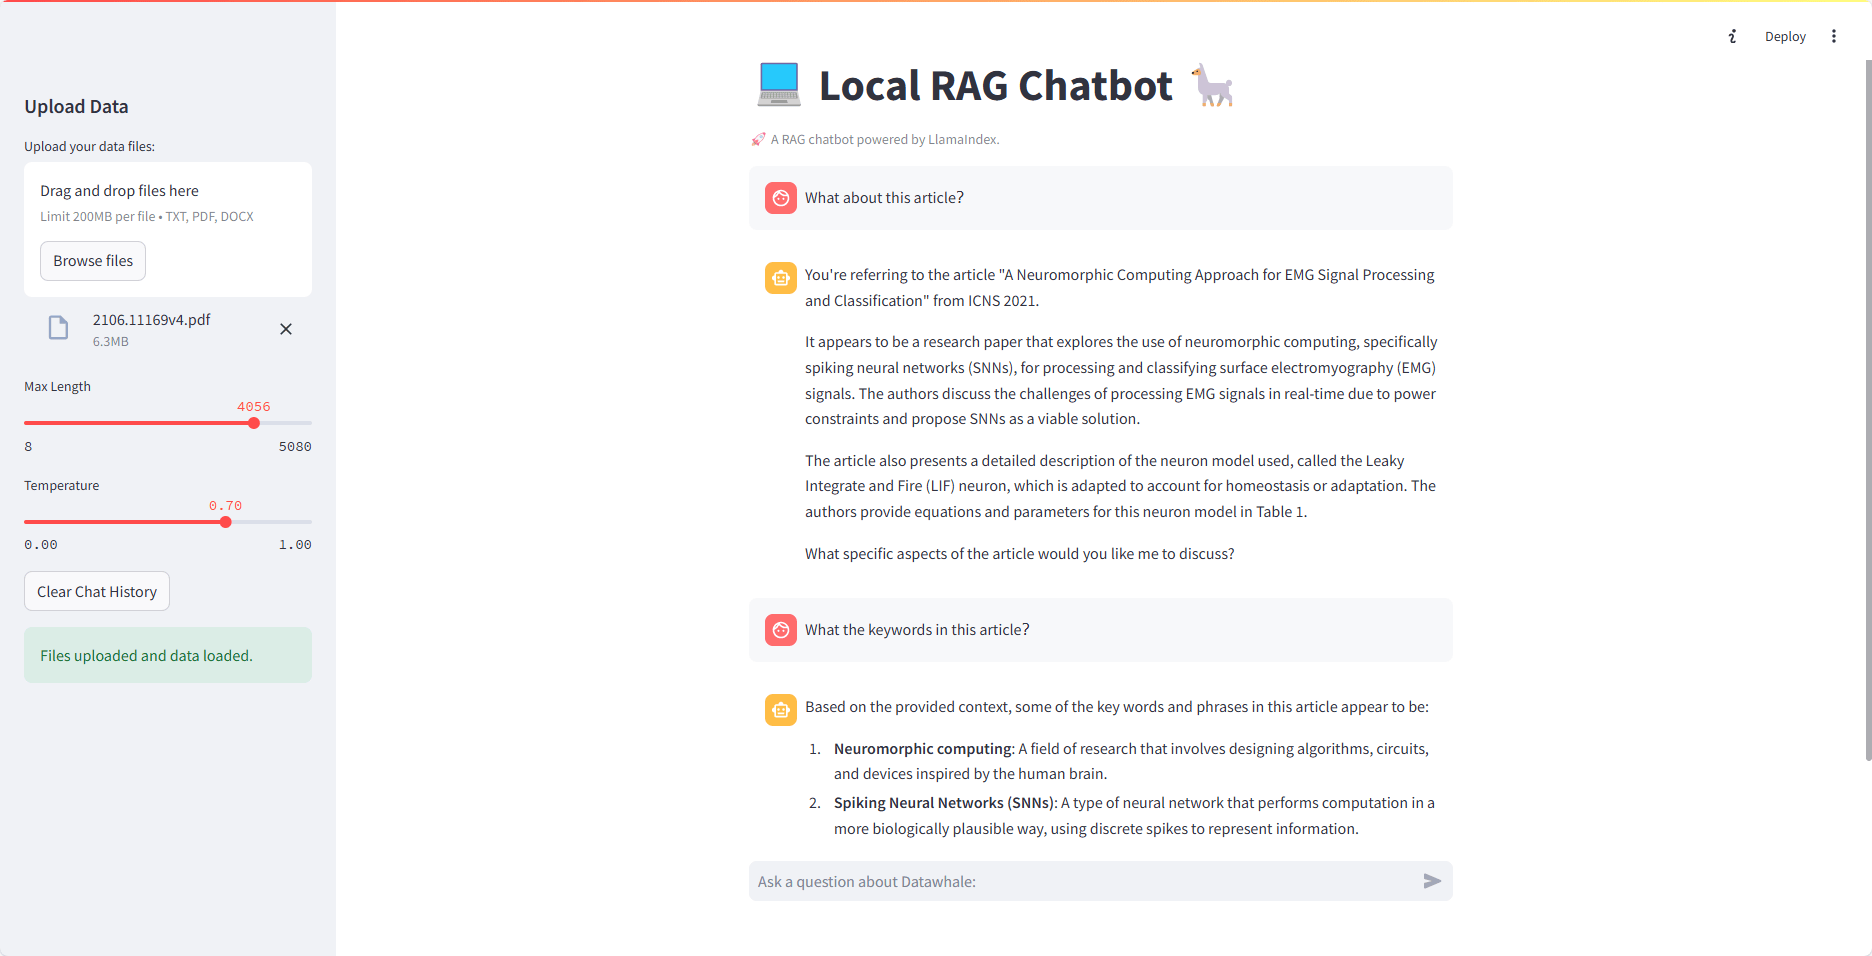Viewport: 1872px width, 956px height.
Task: Click the page vertical scrollbar
Action: [1867, 400]
